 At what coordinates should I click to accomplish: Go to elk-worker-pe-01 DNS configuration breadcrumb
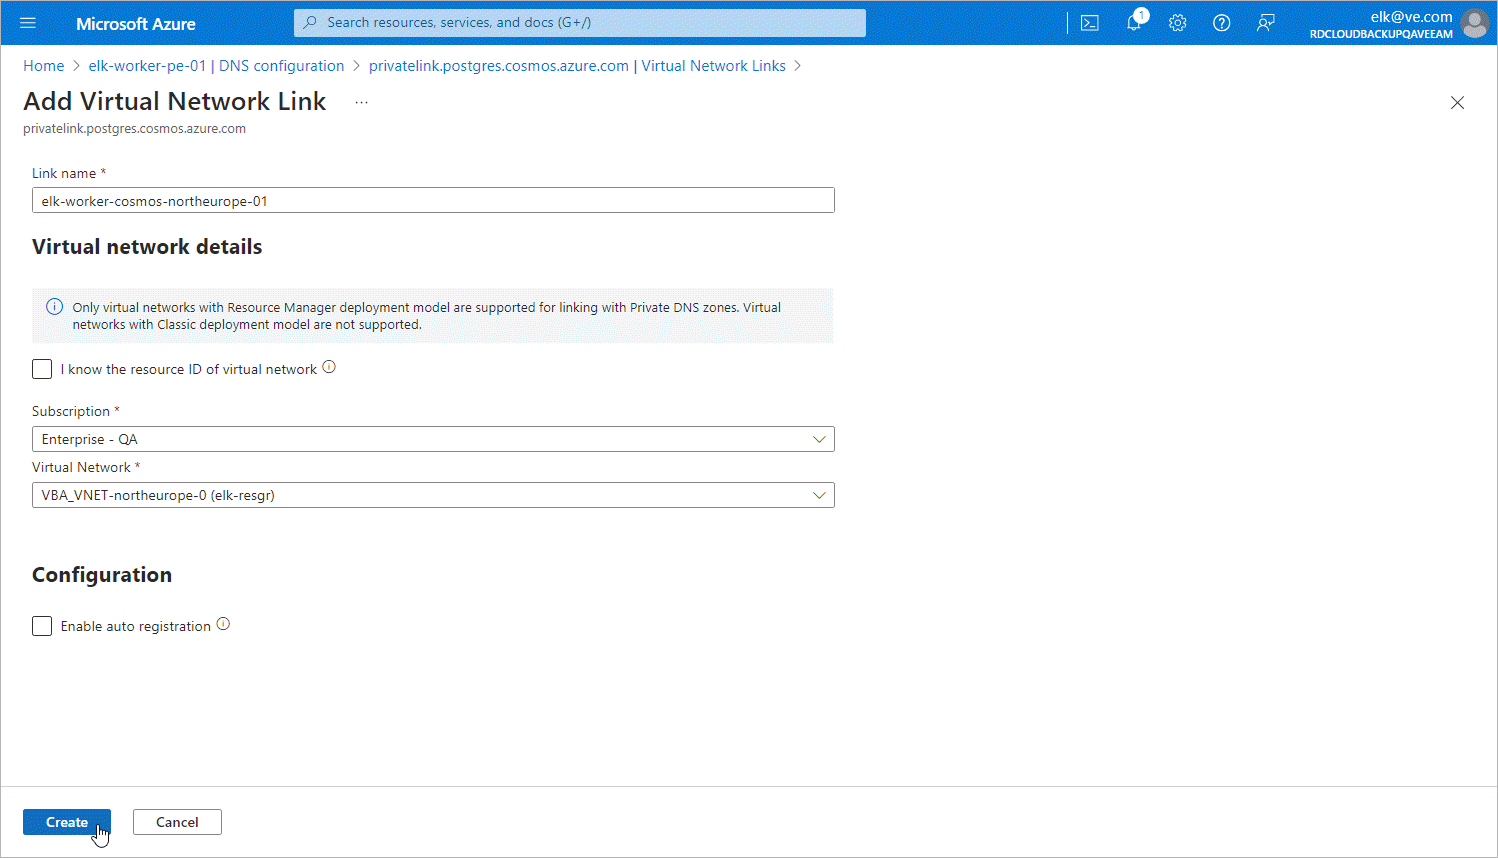click(216, 66)
